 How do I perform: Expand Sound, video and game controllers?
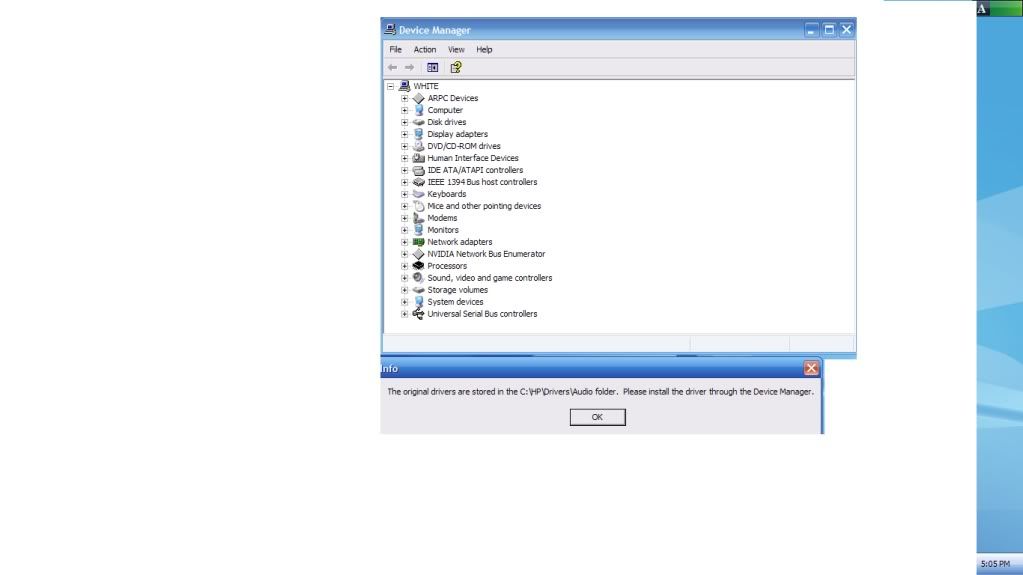point(405,278)
